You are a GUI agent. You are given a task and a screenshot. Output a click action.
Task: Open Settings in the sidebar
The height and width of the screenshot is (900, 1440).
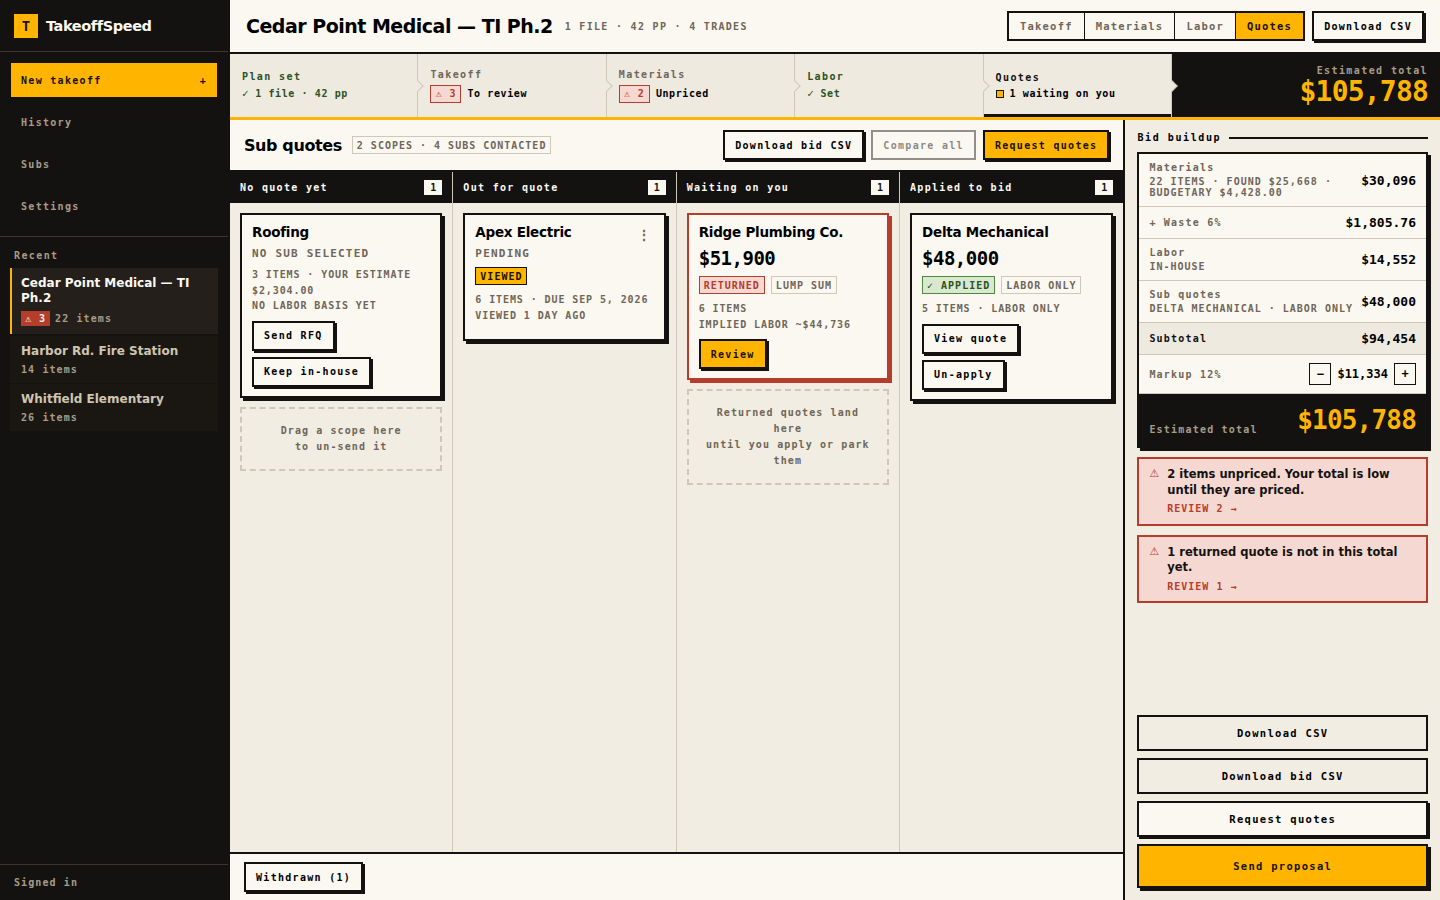click(115, 206)
